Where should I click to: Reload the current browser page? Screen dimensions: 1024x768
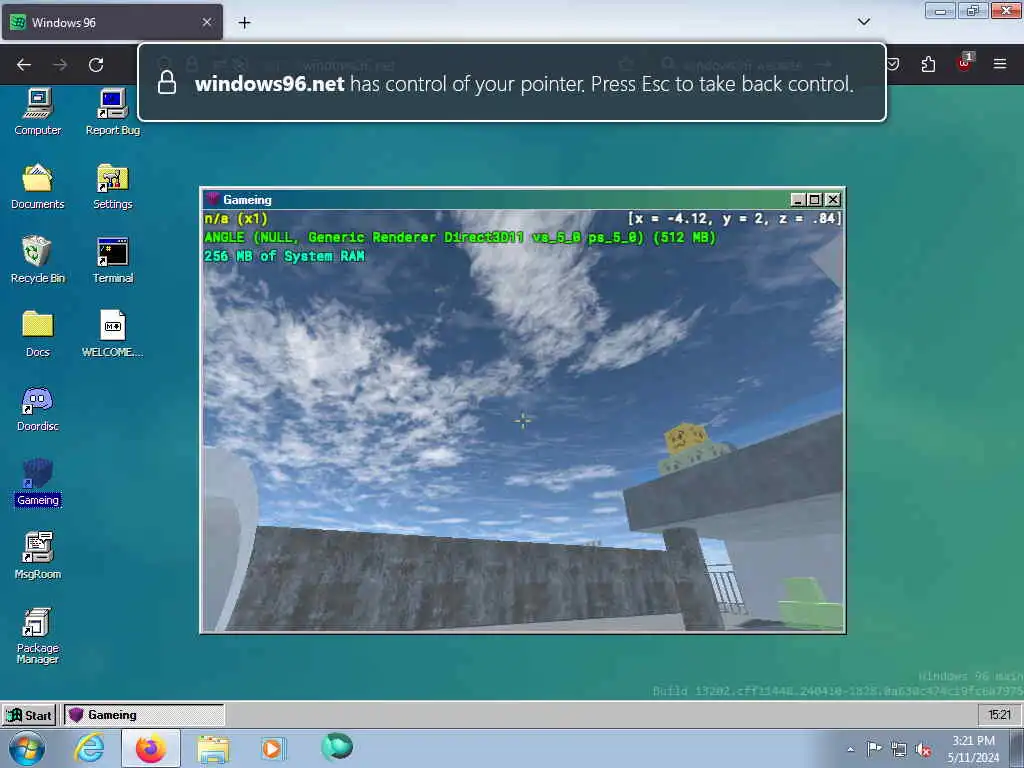click(96, 65)
